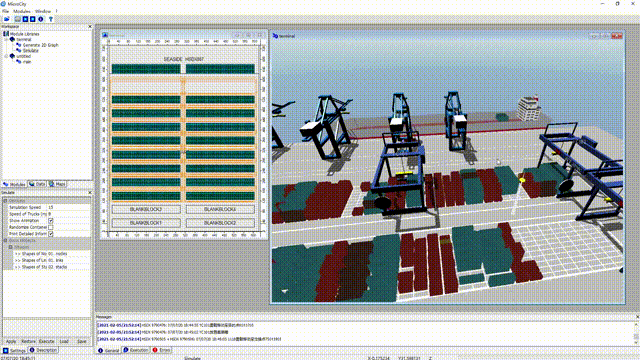The width and height of the screenshot is (640, 360).
Task: Close the Workspace panel
Action: [x=90, y=27]
